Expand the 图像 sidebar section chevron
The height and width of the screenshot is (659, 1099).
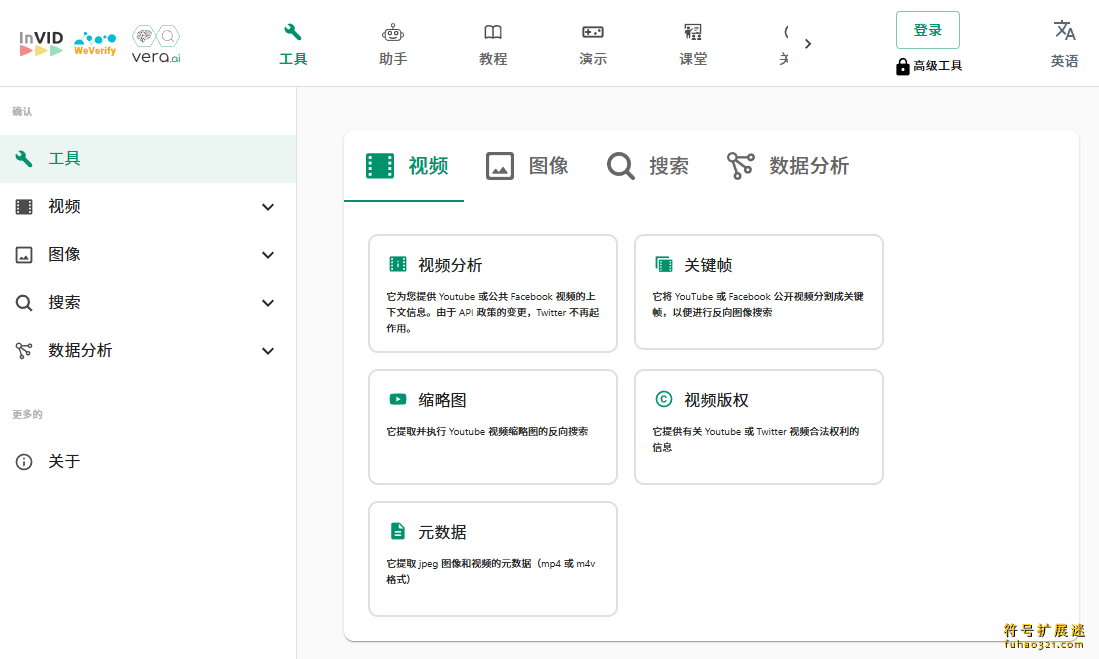[268, 255]
